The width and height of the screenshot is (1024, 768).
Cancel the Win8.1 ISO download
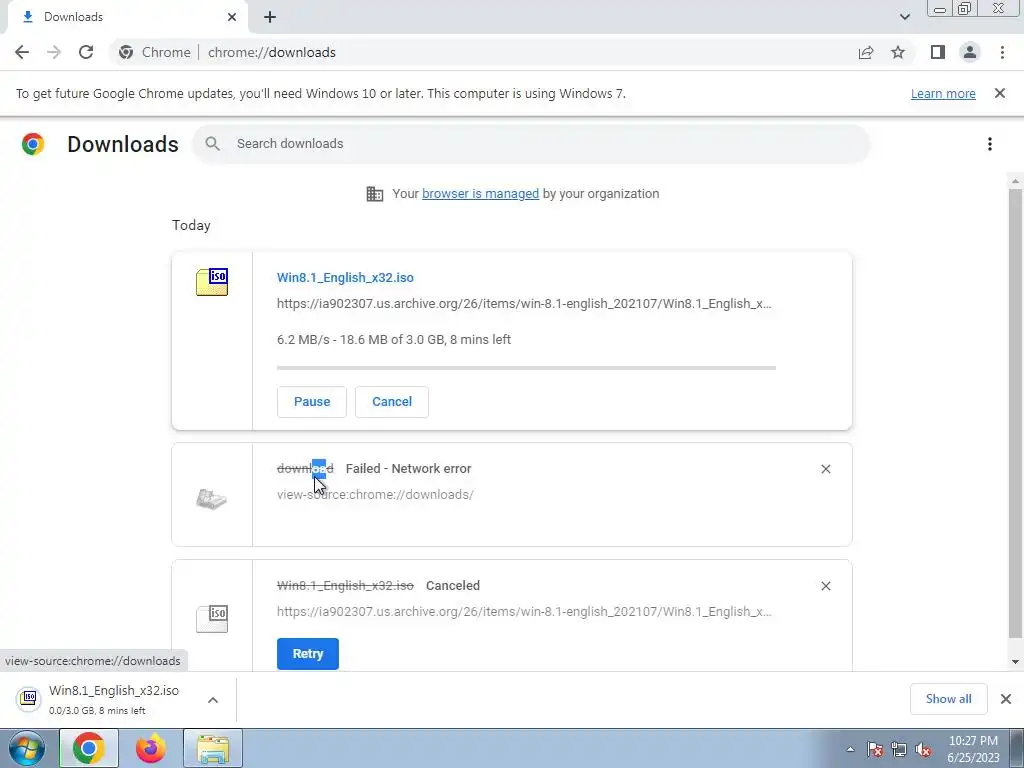392,402
